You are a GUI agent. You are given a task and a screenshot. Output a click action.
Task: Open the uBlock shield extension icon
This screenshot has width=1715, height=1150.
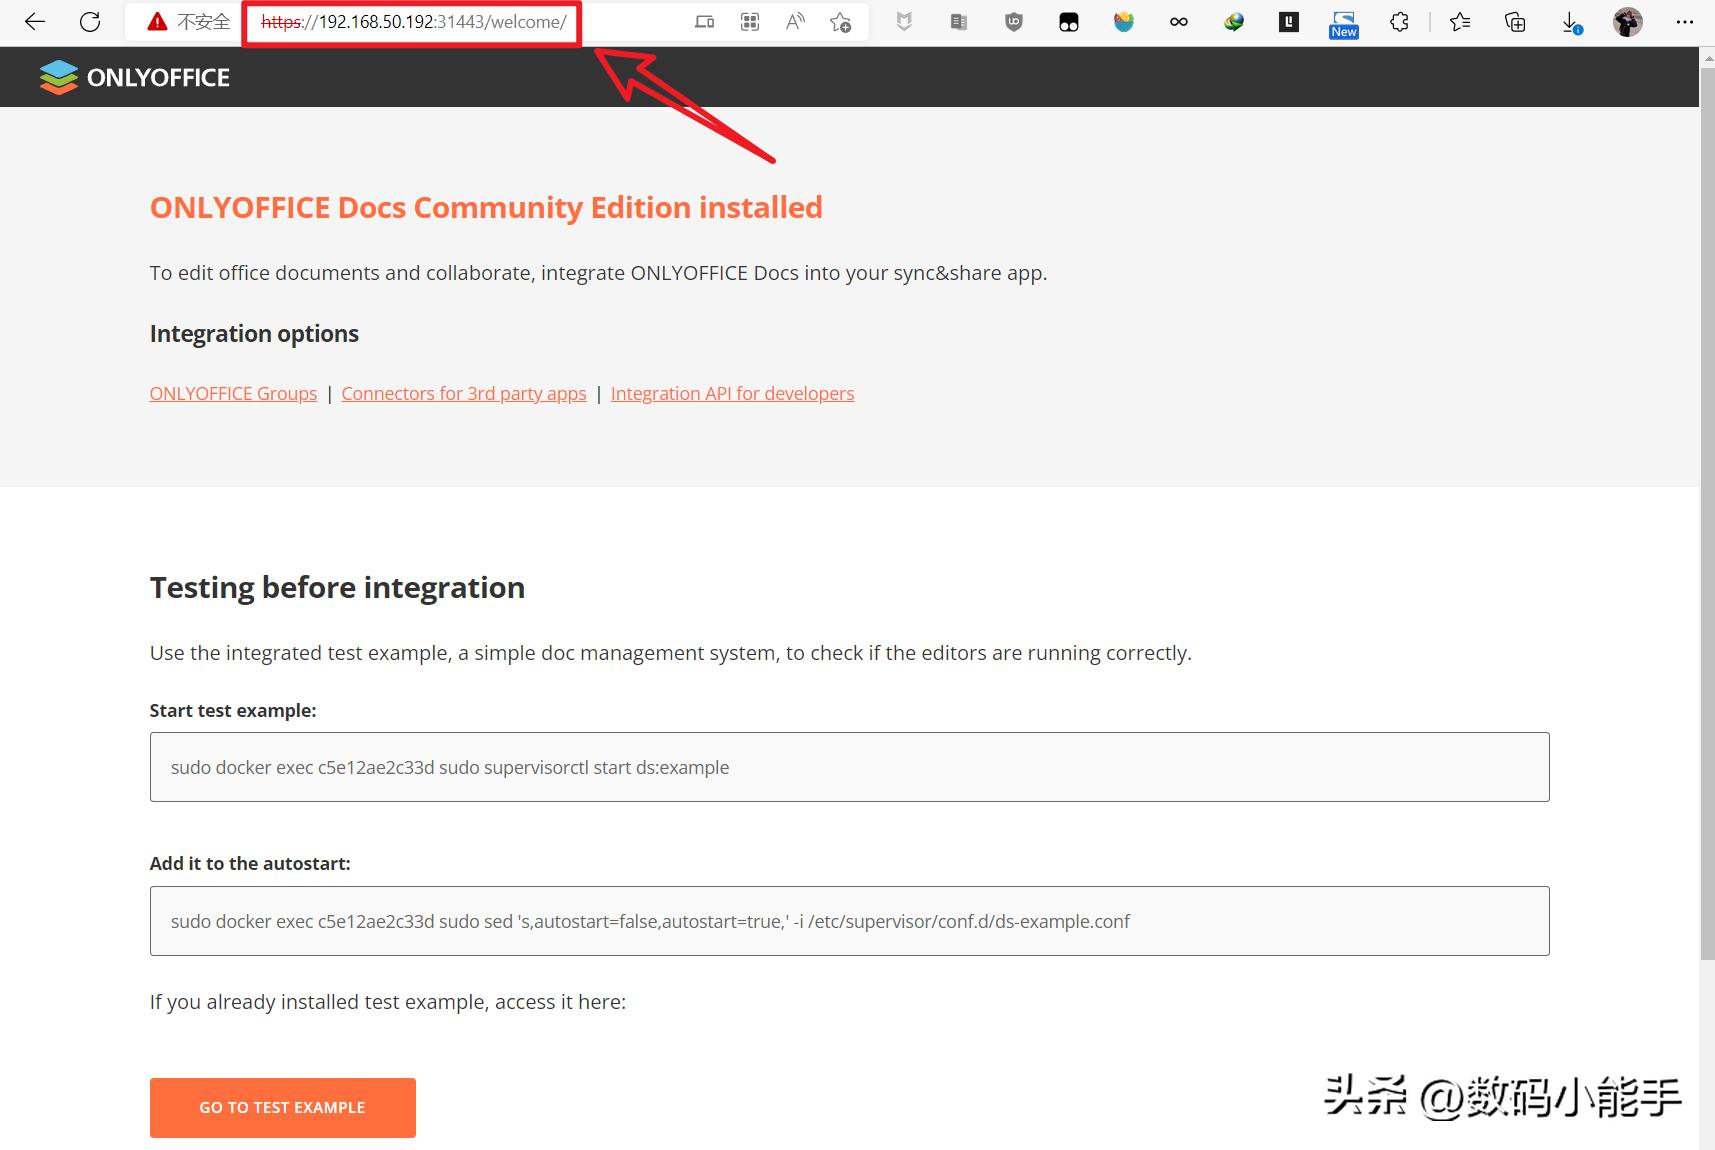1014,22
